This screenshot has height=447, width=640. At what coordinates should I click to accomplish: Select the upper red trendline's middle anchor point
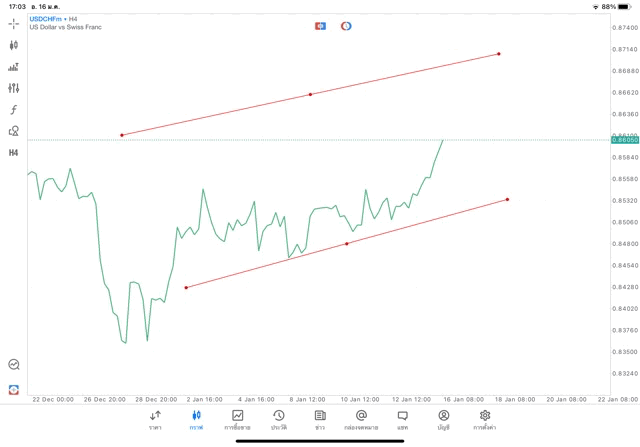coord(310,94)
